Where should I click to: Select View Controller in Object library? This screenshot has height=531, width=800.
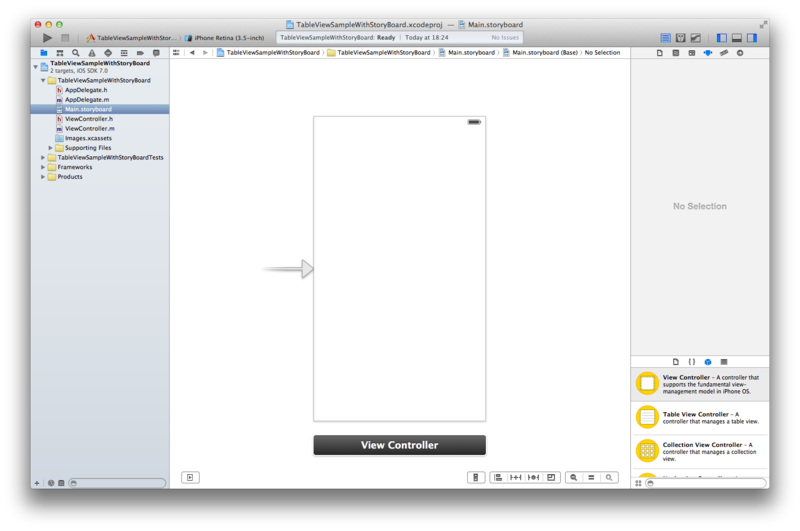point(699,384)
